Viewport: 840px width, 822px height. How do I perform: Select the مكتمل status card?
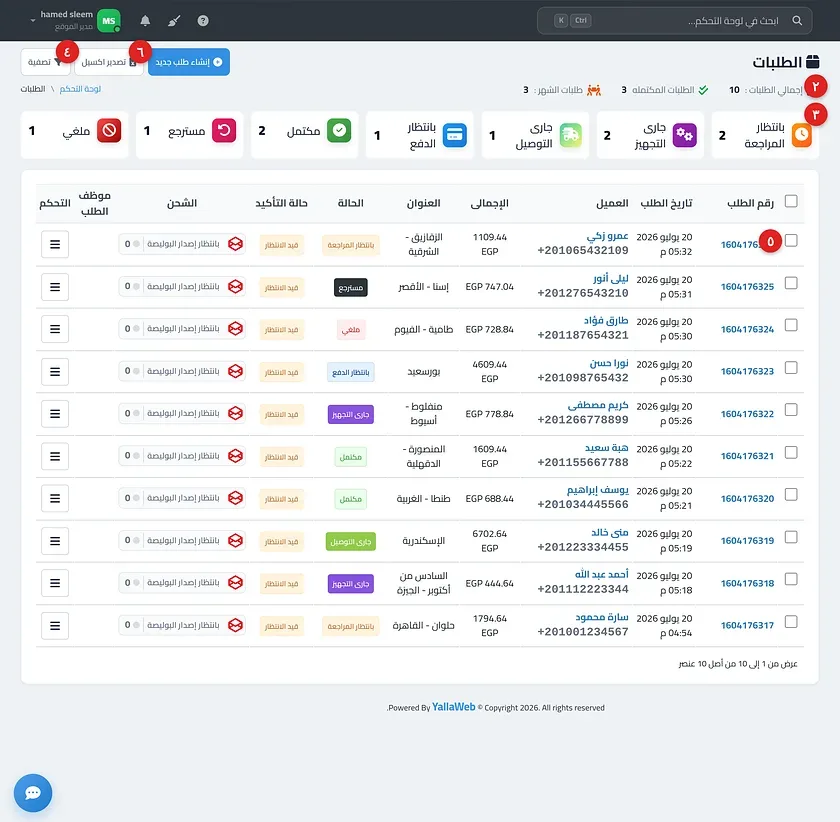[x=305, y=135]
